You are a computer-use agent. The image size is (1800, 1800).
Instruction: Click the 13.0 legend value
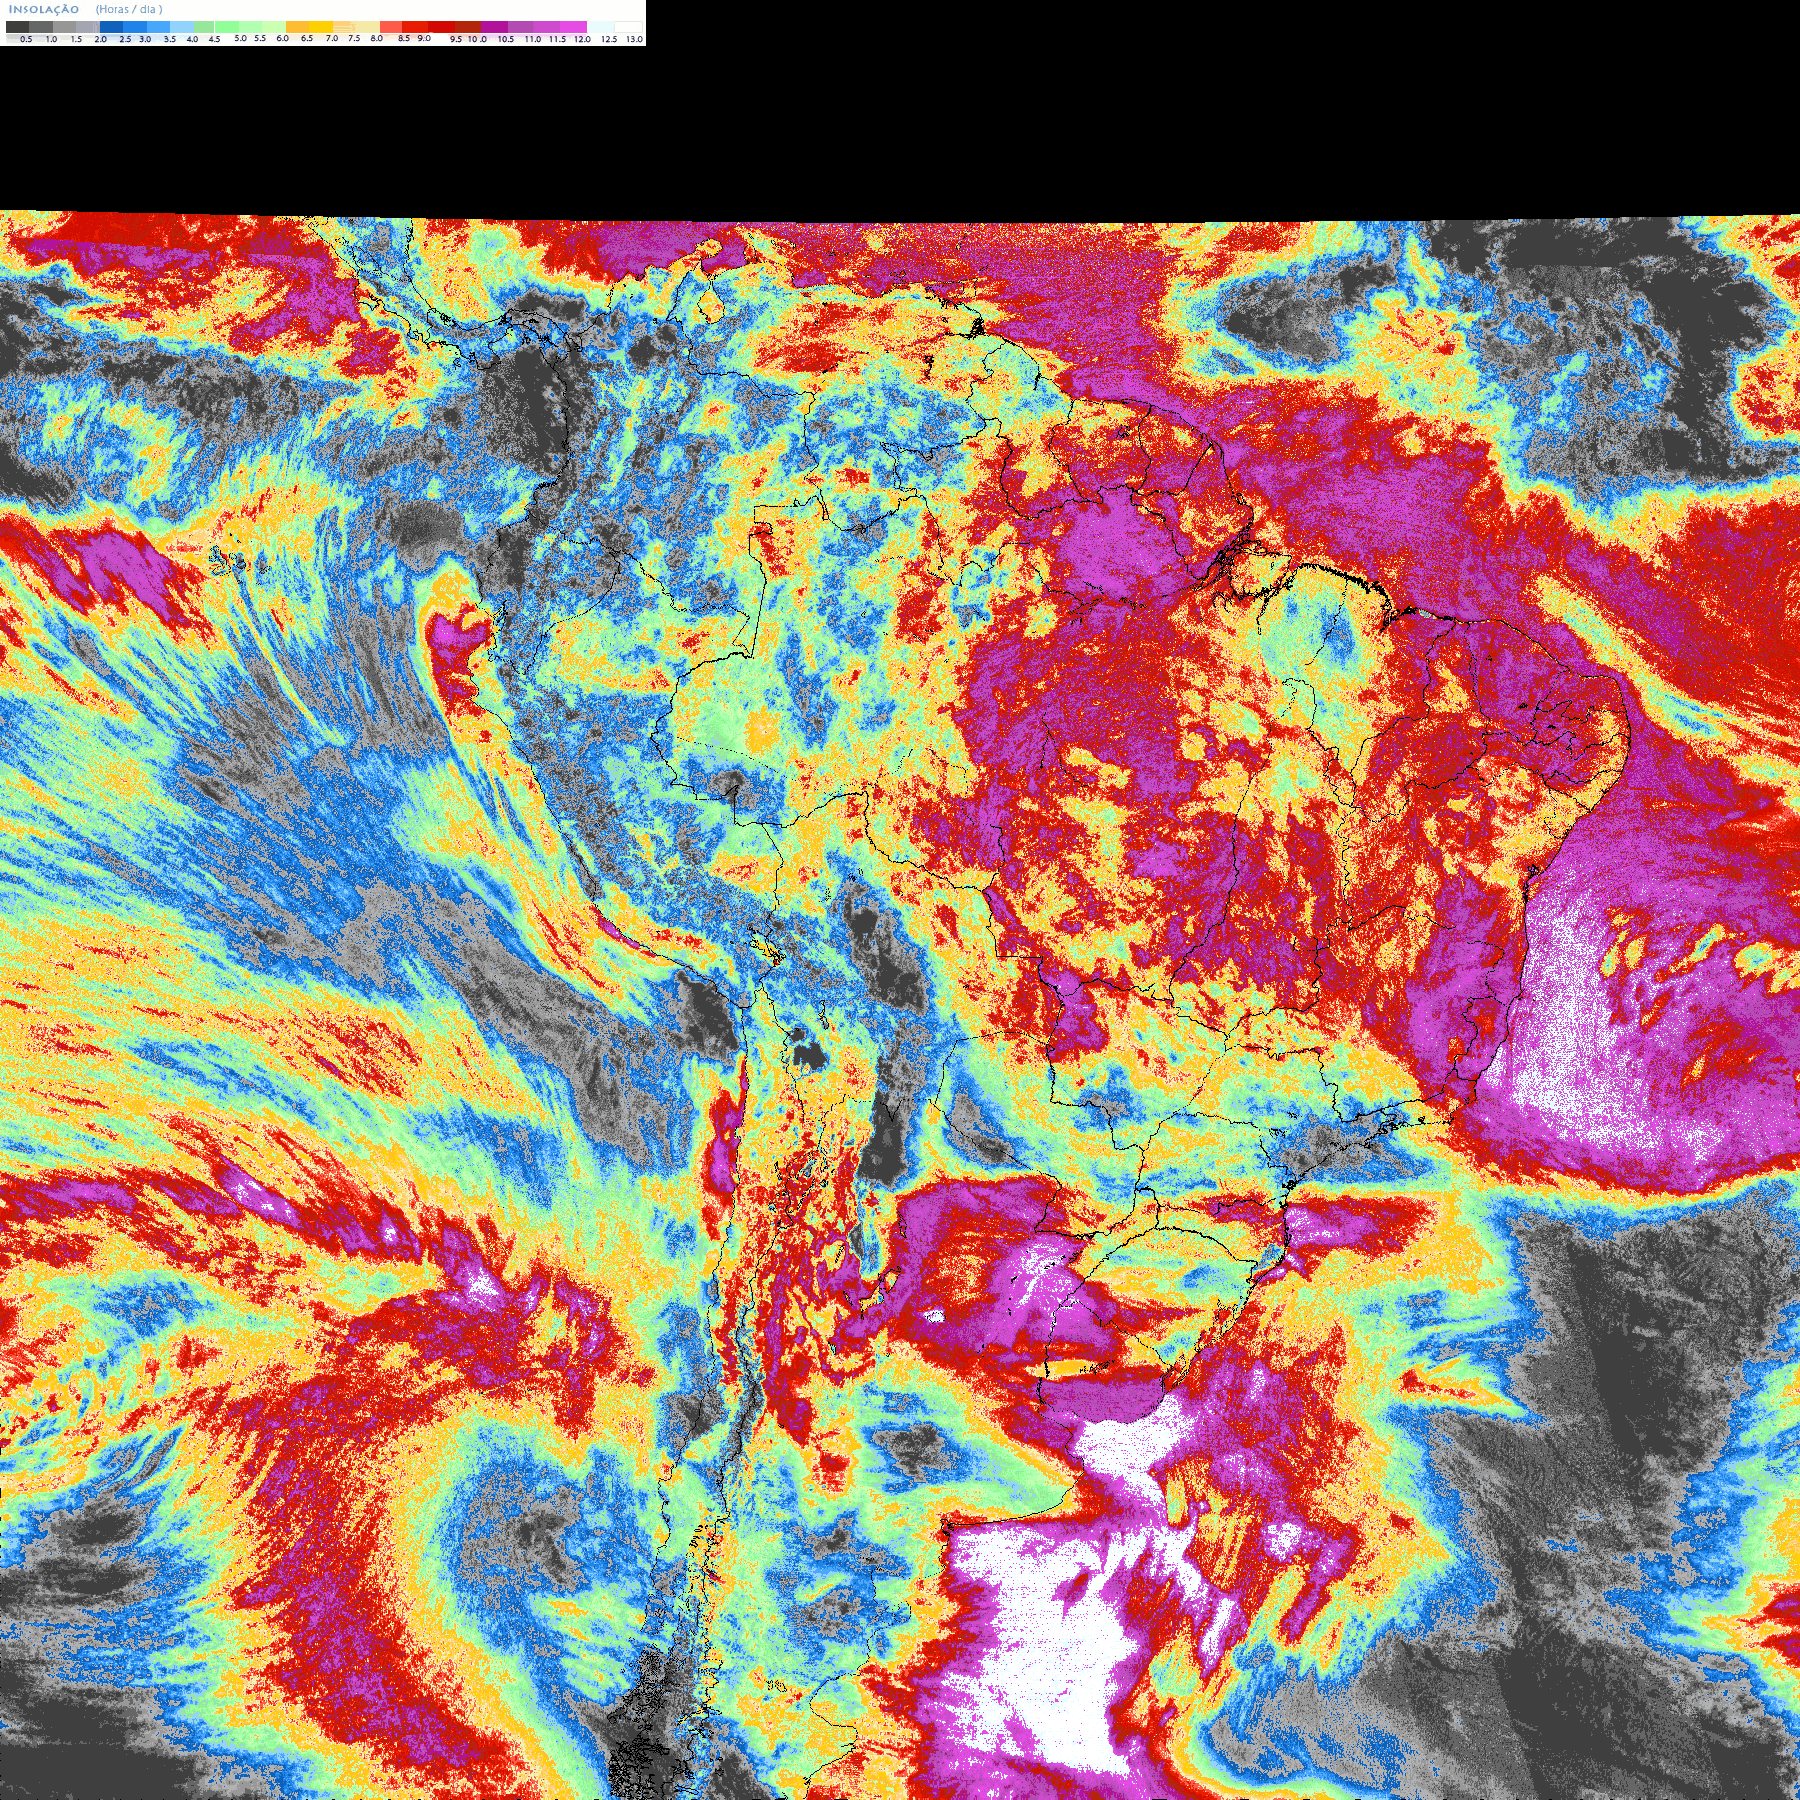(x=634, y=39)
